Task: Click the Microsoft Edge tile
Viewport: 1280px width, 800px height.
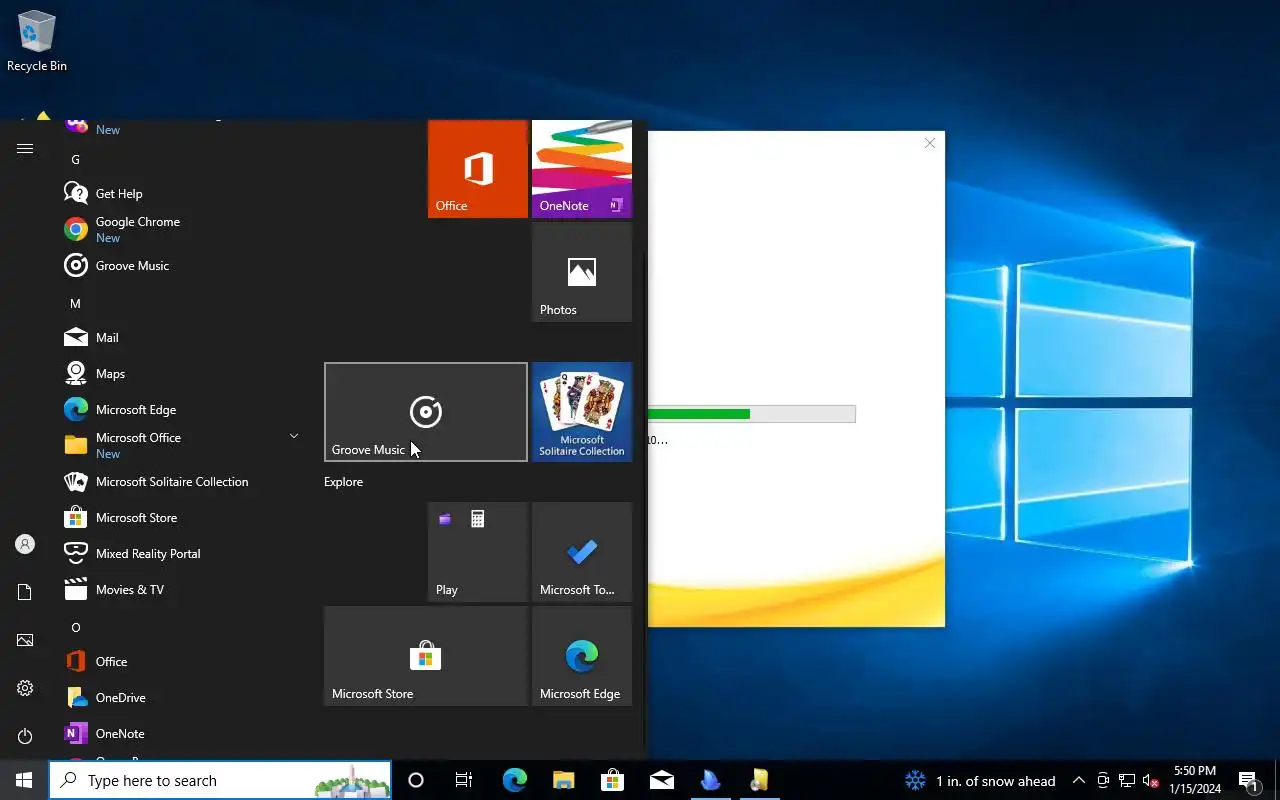Action: pyautogui.click(x=582, y=656)
